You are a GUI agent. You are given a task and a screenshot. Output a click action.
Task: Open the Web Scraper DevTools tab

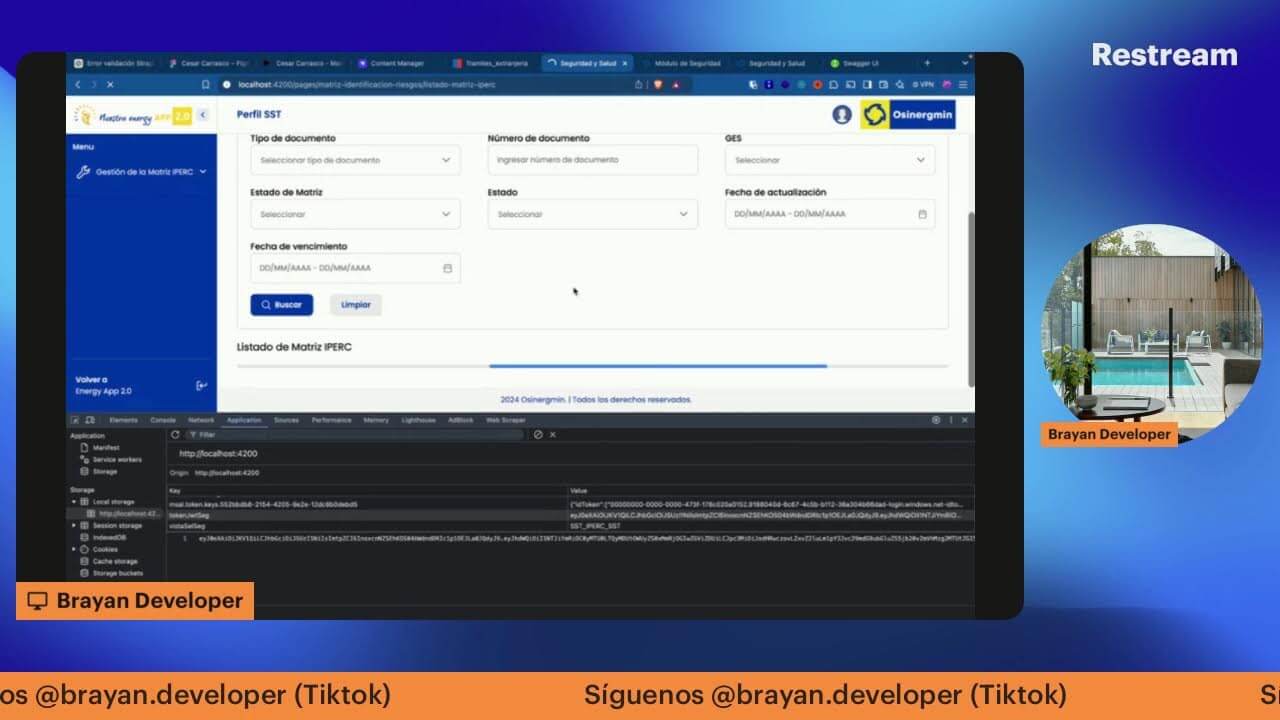pyautogui.click(x=506, y=420)
